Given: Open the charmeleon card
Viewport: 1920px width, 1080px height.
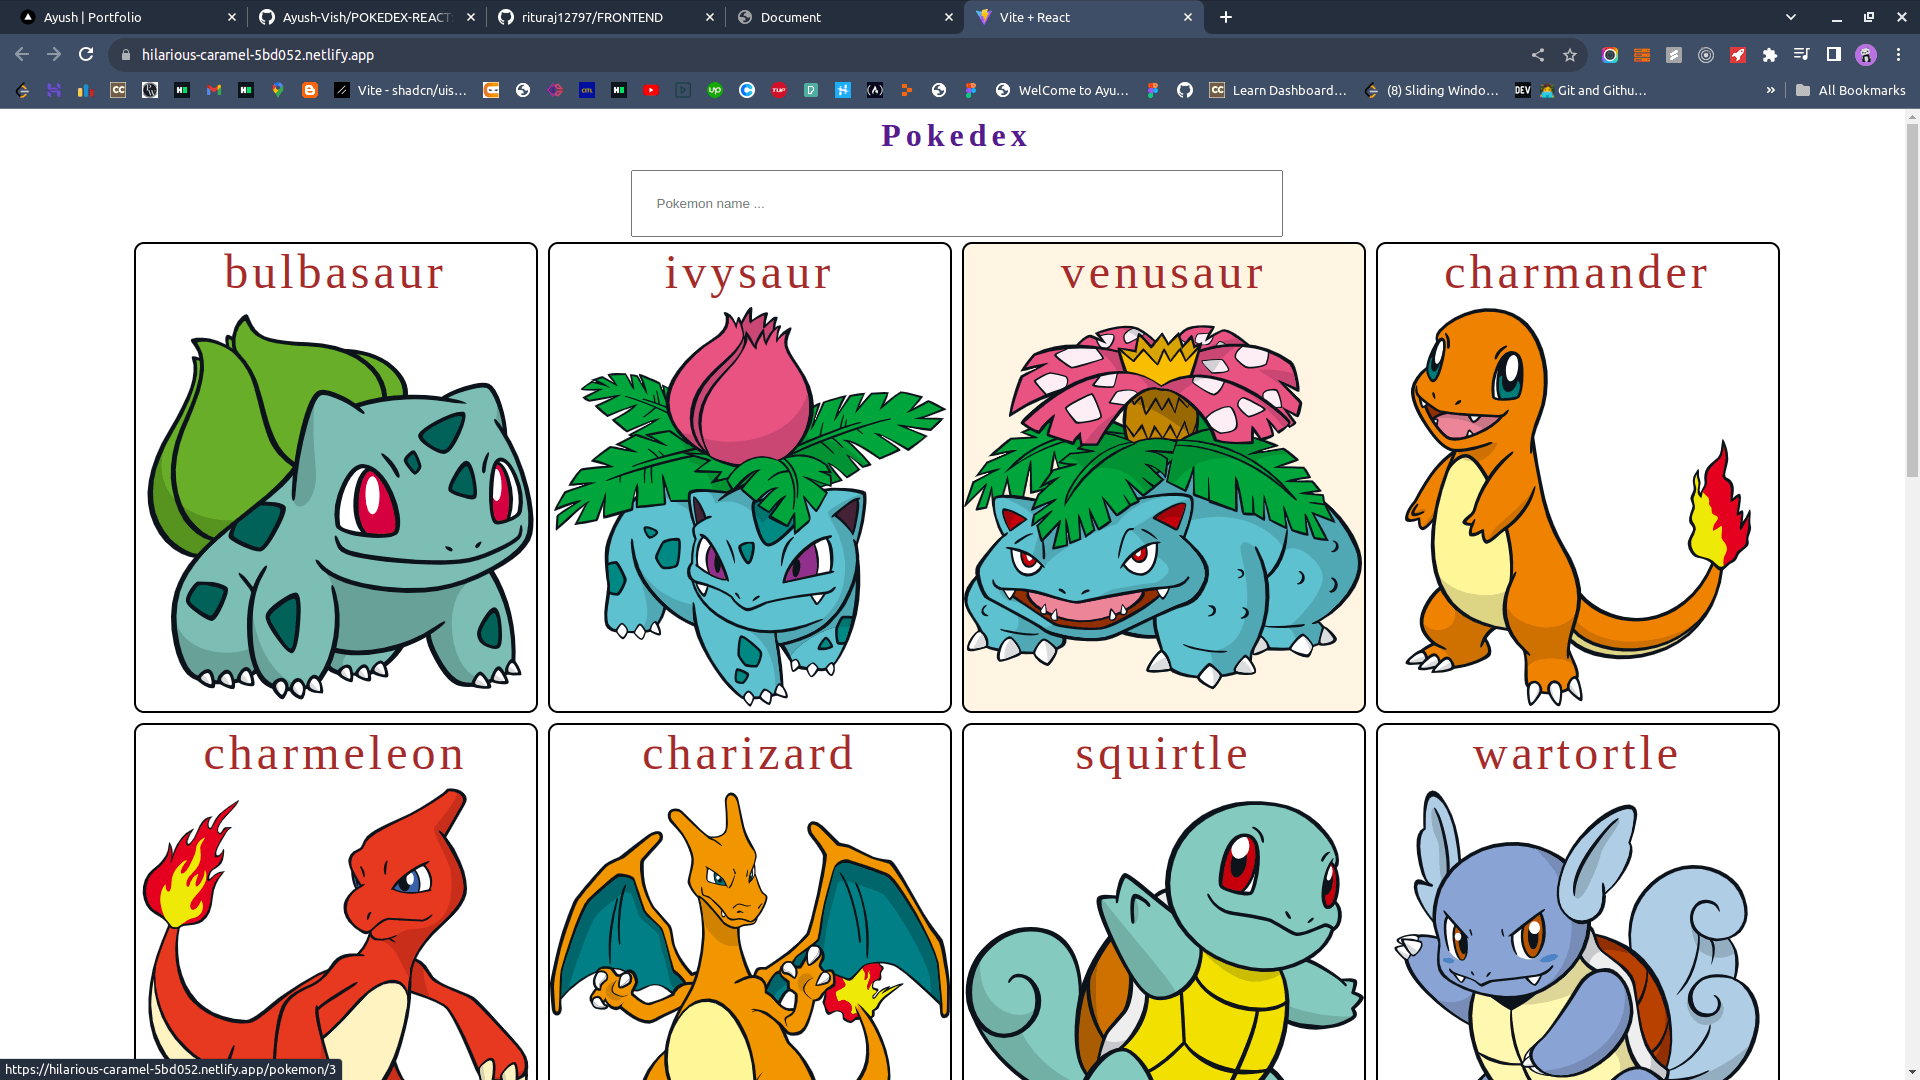Looking at the screenshot, I should pyautogui.click(x=336, y=902).
